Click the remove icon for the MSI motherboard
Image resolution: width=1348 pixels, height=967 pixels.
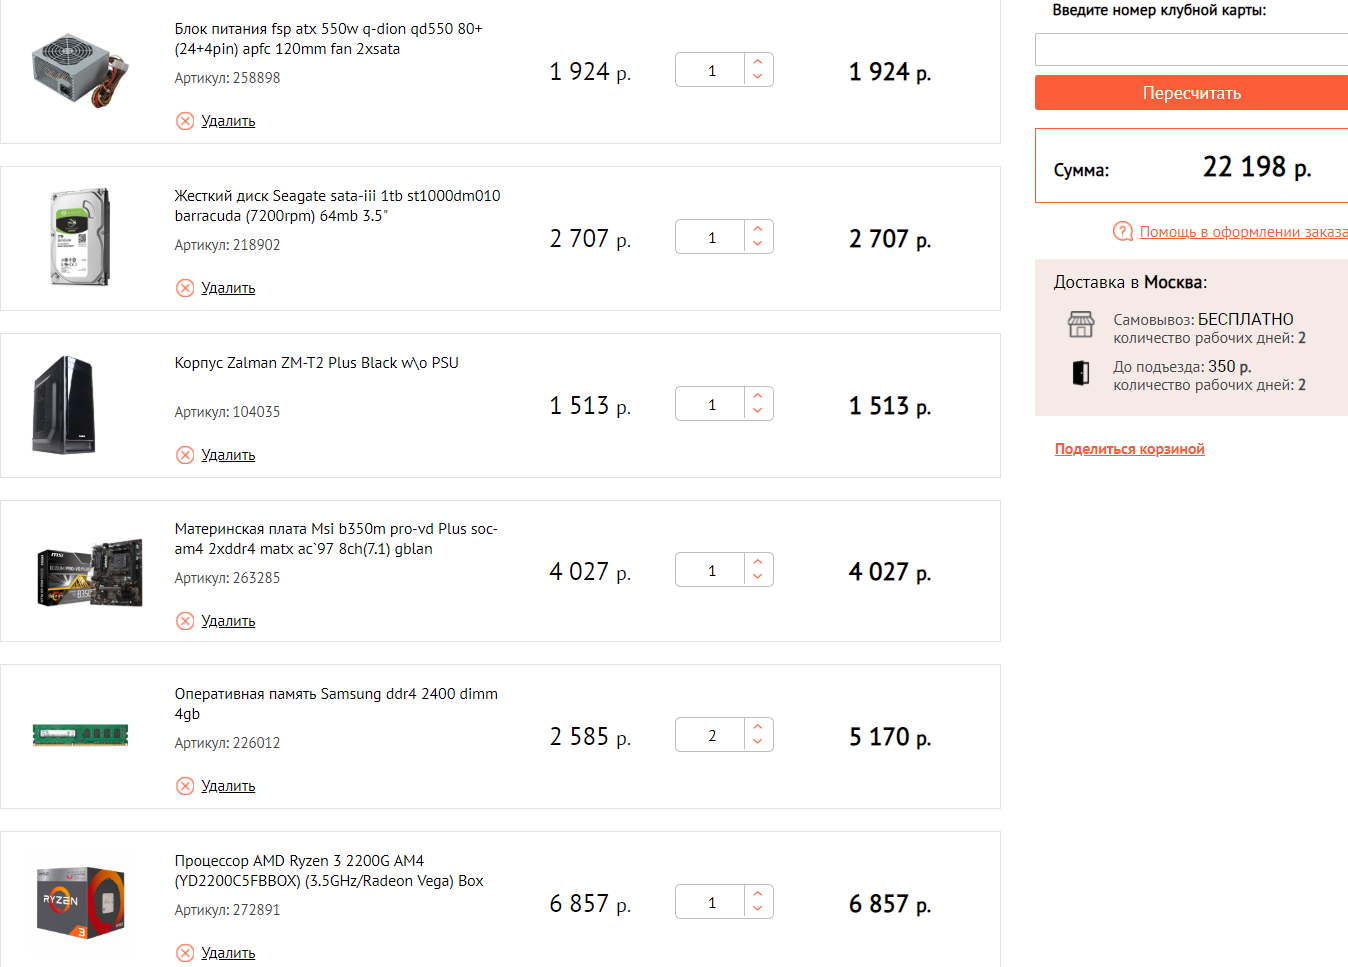tap(185, 621)
